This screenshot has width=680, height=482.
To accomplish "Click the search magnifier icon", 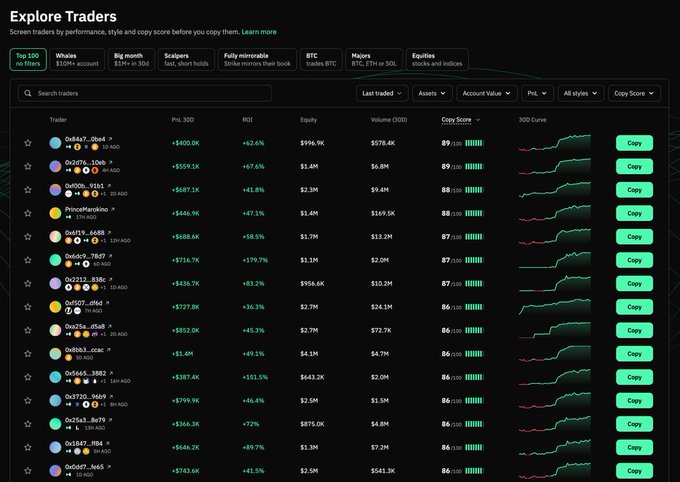I will click(x=28, y=93).
